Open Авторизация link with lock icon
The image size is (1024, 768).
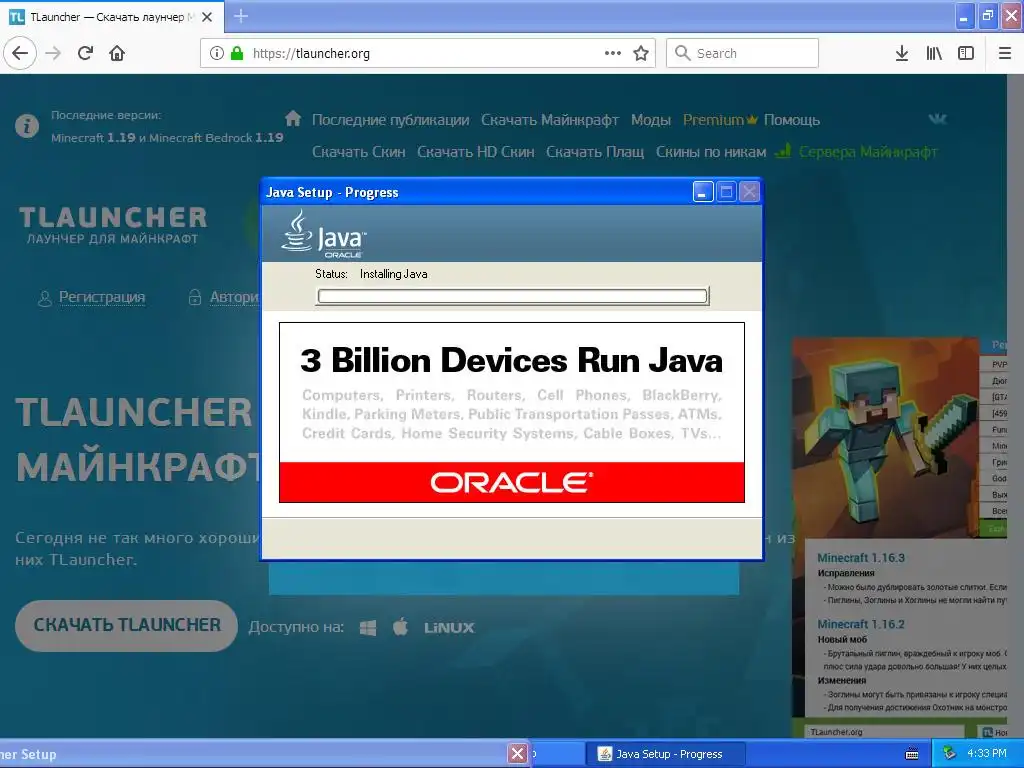223,297
